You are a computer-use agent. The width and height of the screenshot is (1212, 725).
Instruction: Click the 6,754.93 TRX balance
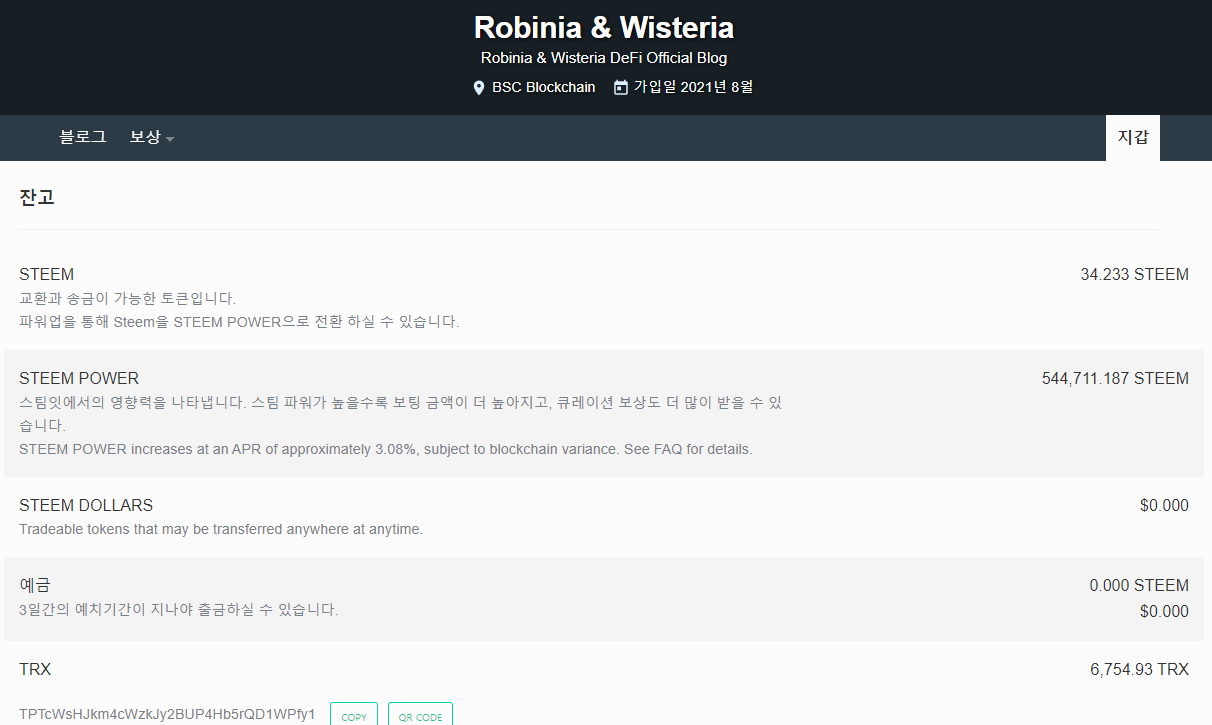click(1139, 669)
